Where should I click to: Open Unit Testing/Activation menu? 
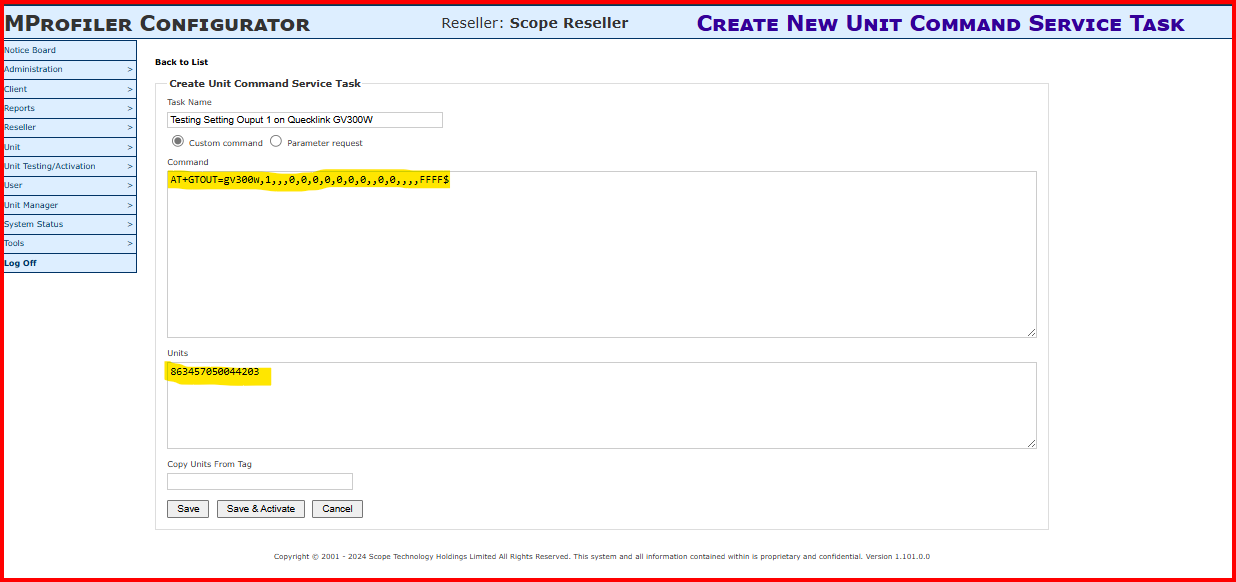[x=70, y=166]
